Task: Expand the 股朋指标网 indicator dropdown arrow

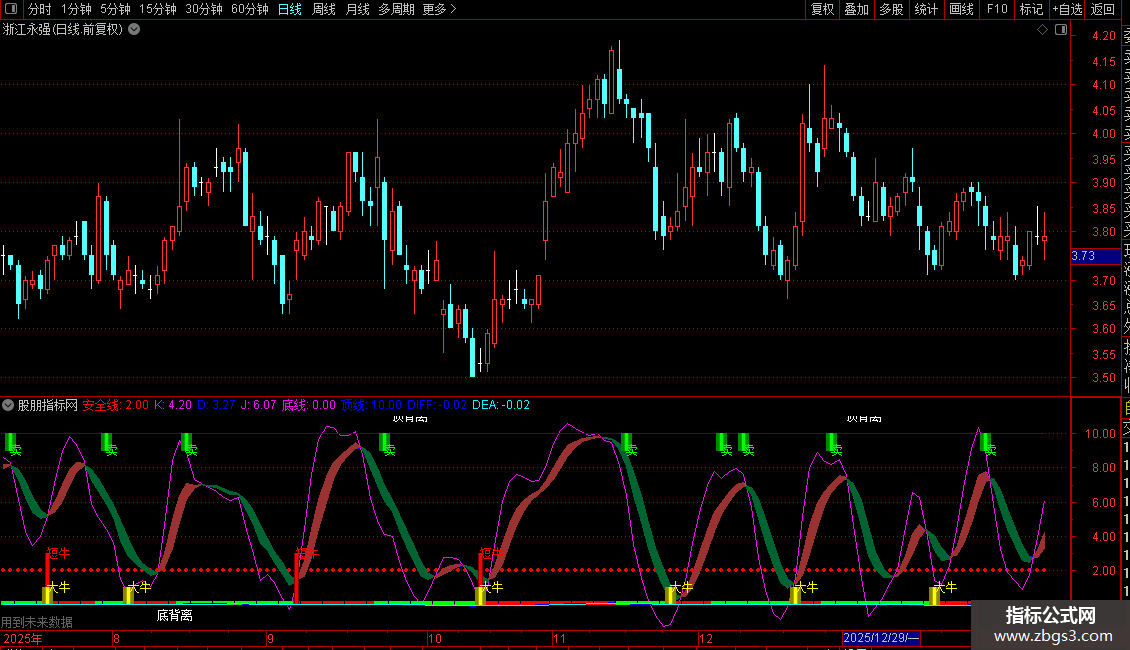Action: pos(9,405)
